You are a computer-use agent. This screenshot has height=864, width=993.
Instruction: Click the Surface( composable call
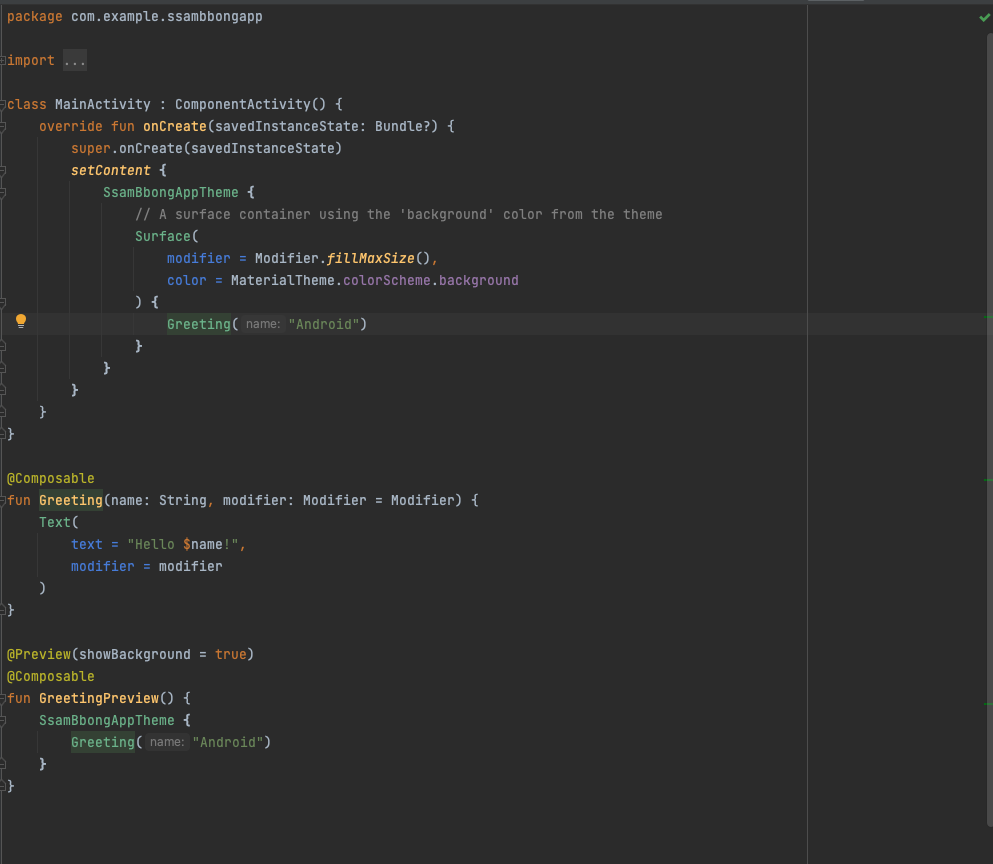point(167,236)
